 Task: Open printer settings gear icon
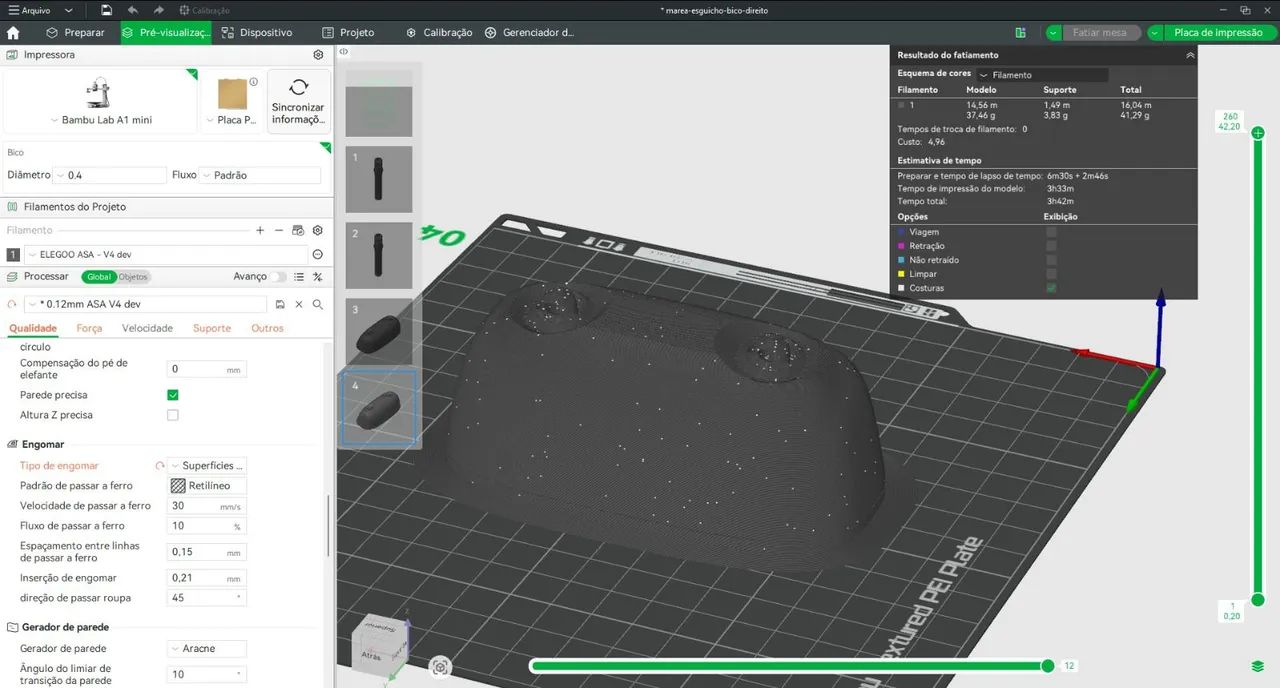tap(318, 55)
